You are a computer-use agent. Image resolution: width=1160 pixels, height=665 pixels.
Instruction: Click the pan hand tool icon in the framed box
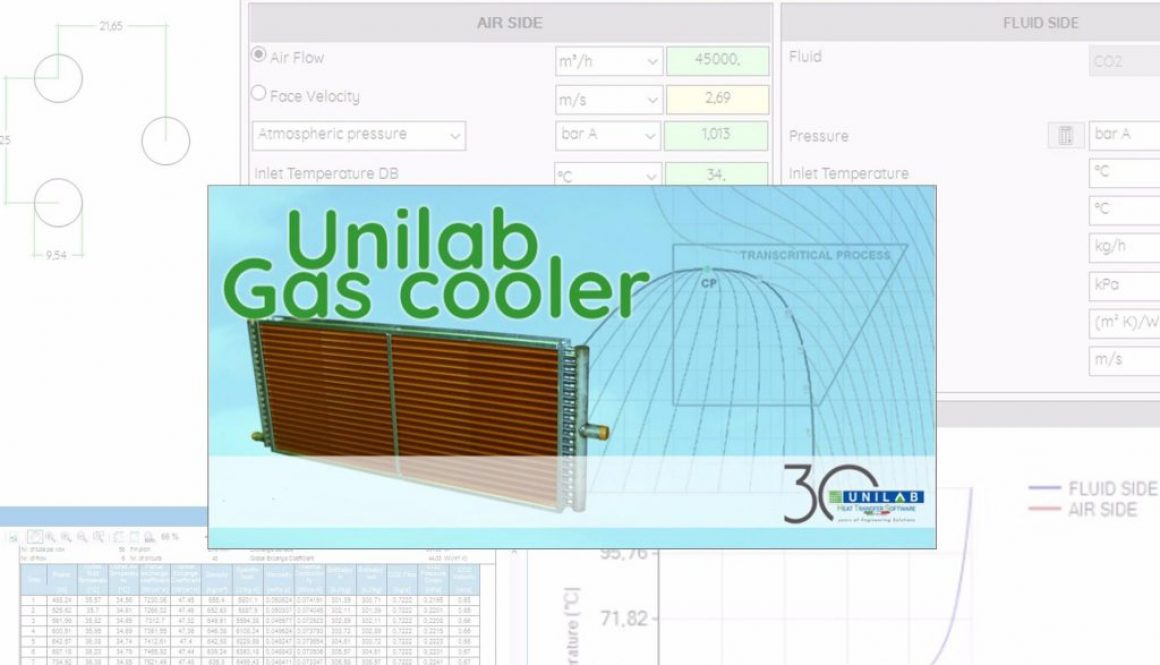coord(36,536)
